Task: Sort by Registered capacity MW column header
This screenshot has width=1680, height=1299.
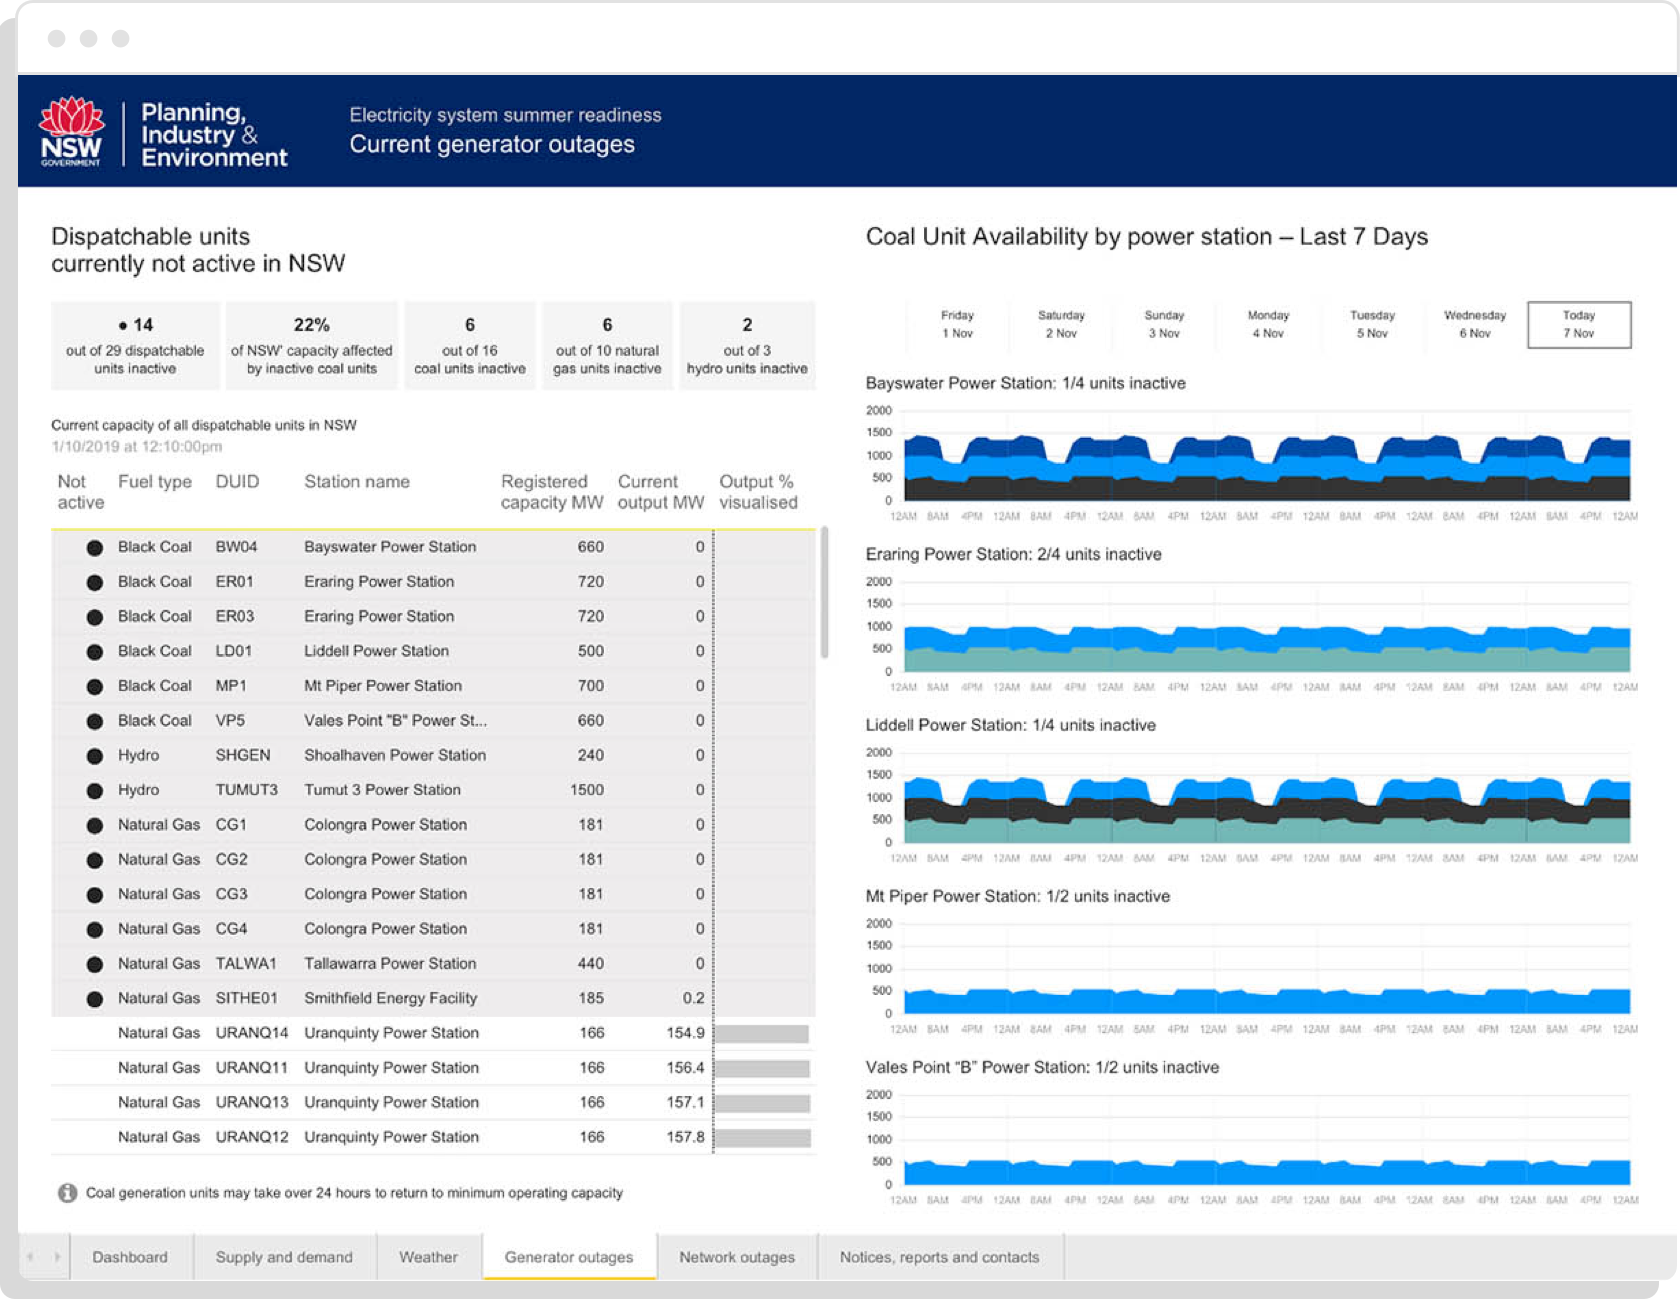Action: [x=551, y=492]
